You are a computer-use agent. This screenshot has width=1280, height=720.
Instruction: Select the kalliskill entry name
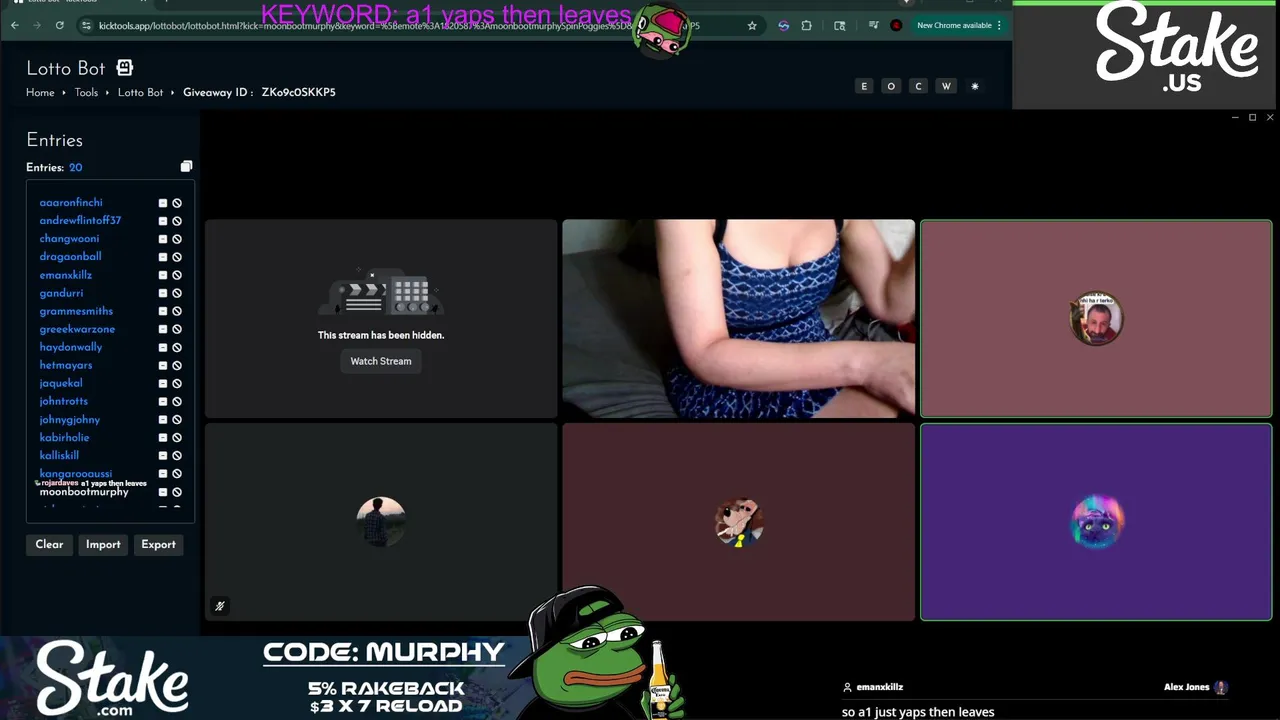59,455
